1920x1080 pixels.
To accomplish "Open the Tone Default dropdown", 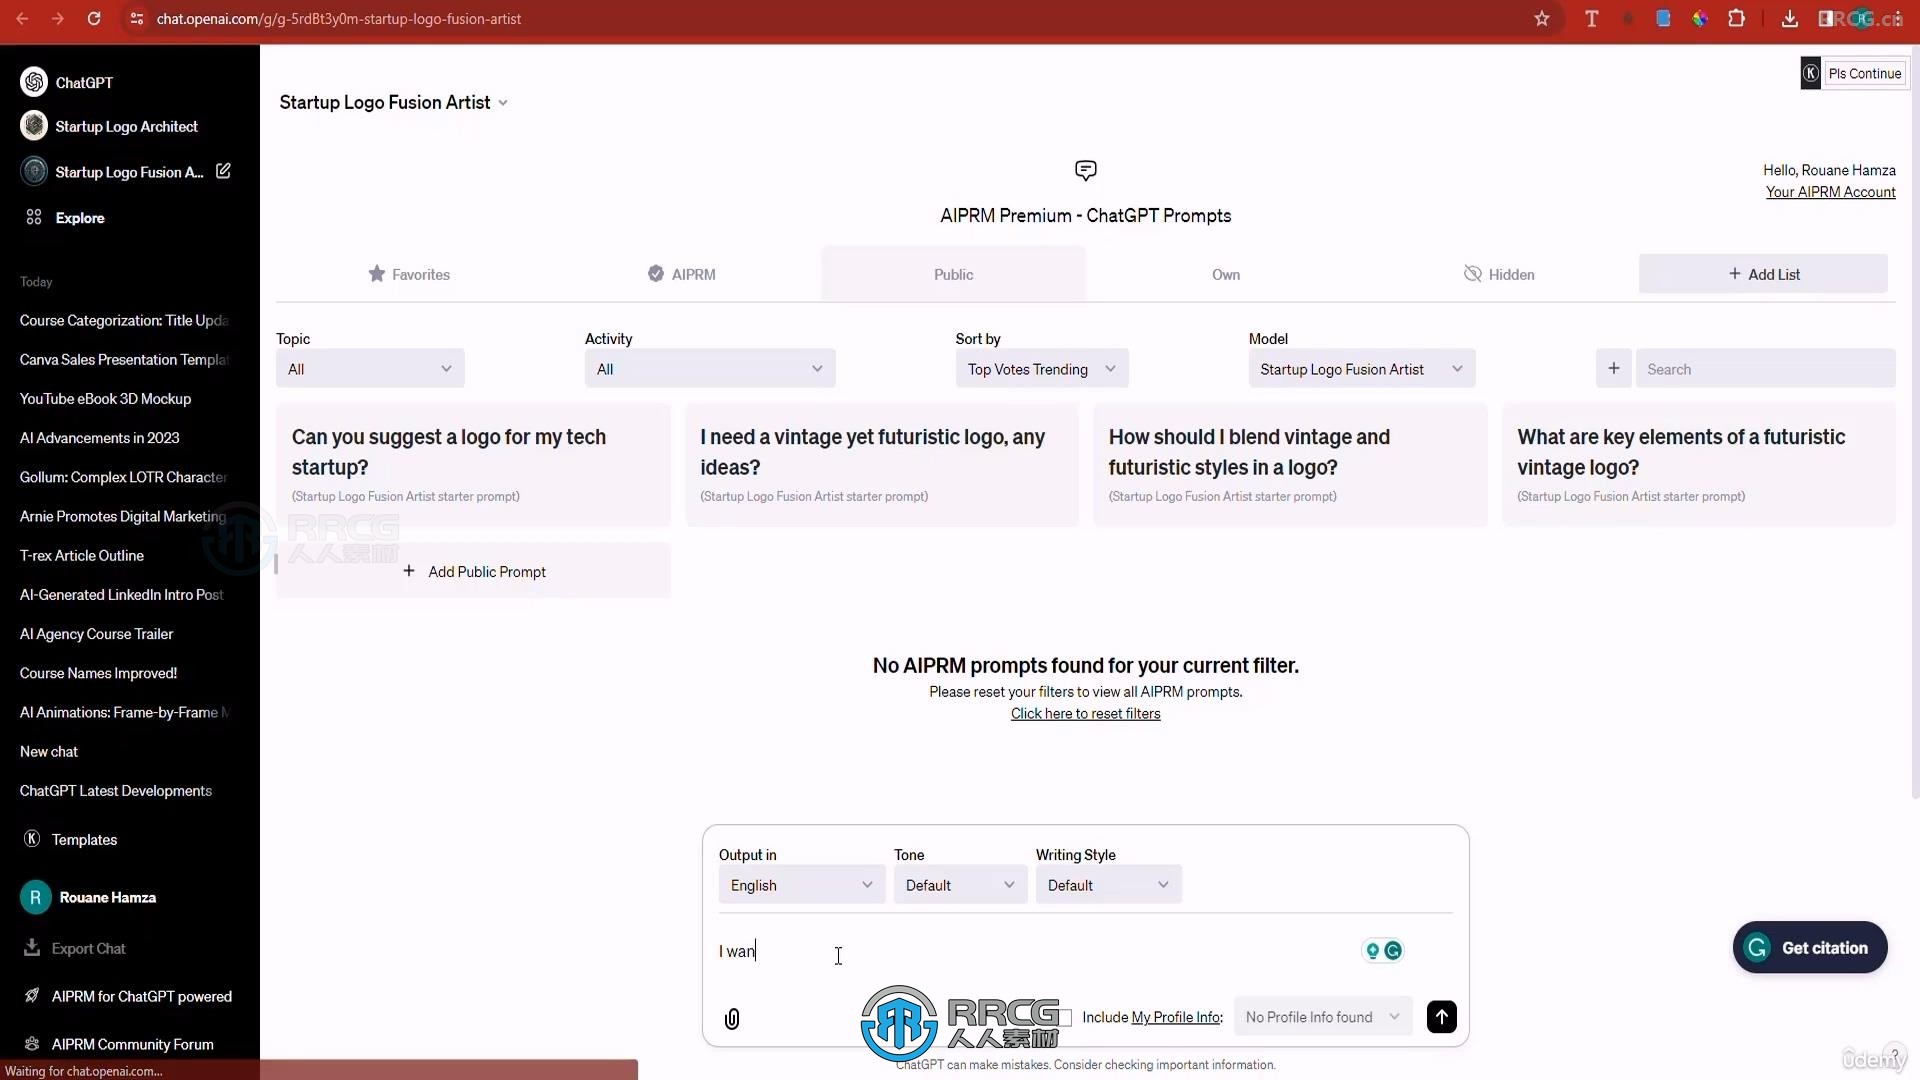I will click(960, 884).
